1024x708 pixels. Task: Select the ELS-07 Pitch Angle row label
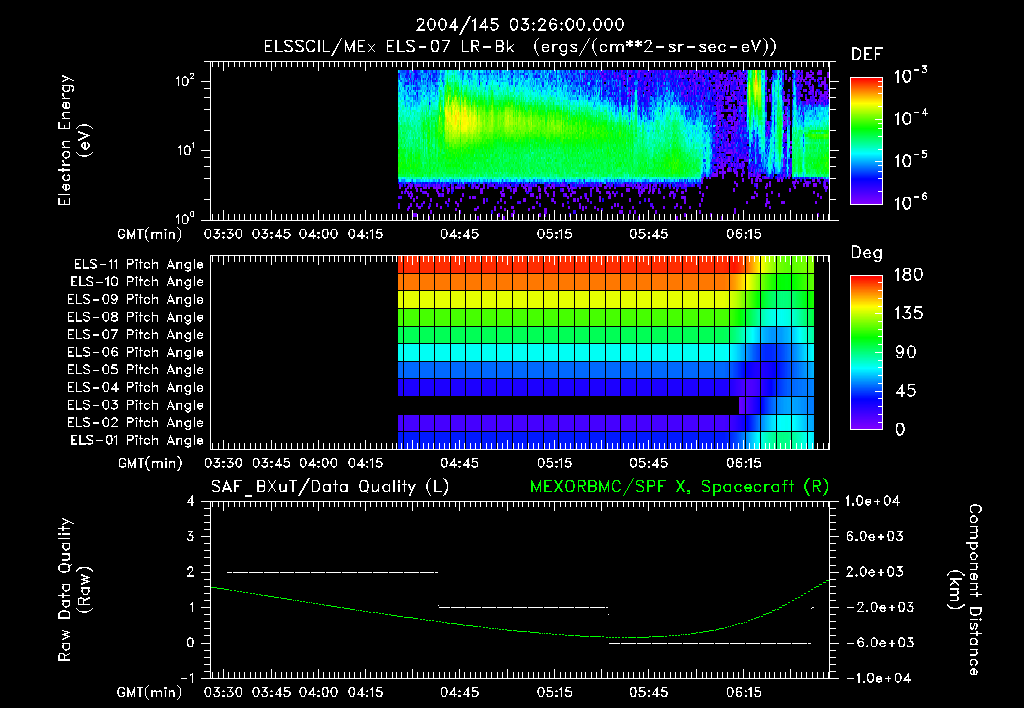pos(135,335)
